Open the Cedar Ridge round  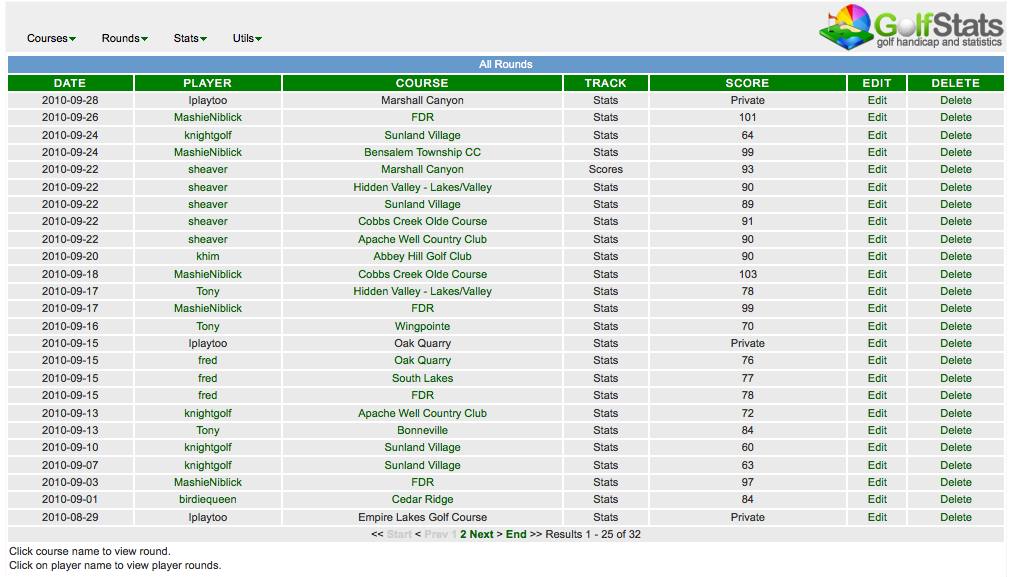(x=422, y=500)
